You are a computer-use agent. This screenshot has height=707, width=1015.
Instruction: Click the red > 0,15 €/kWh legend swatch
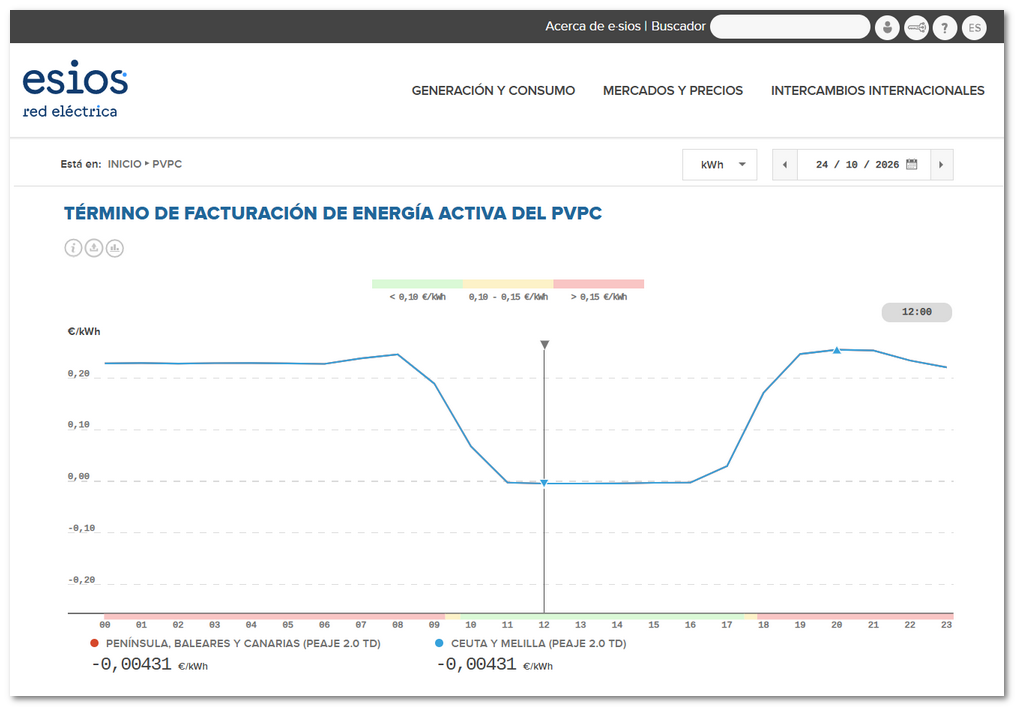599,284
